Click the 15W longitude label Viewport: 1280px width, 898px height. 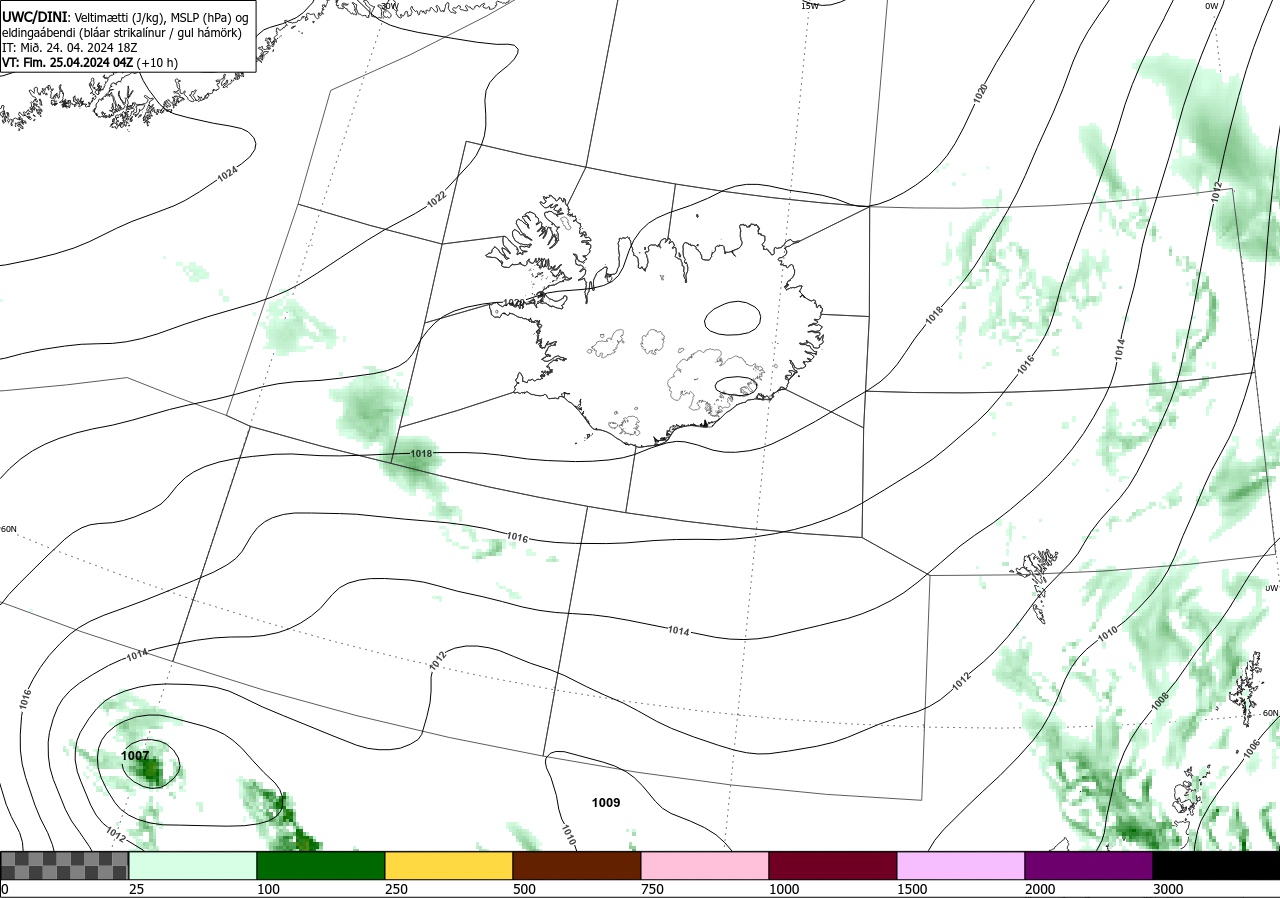810,6
